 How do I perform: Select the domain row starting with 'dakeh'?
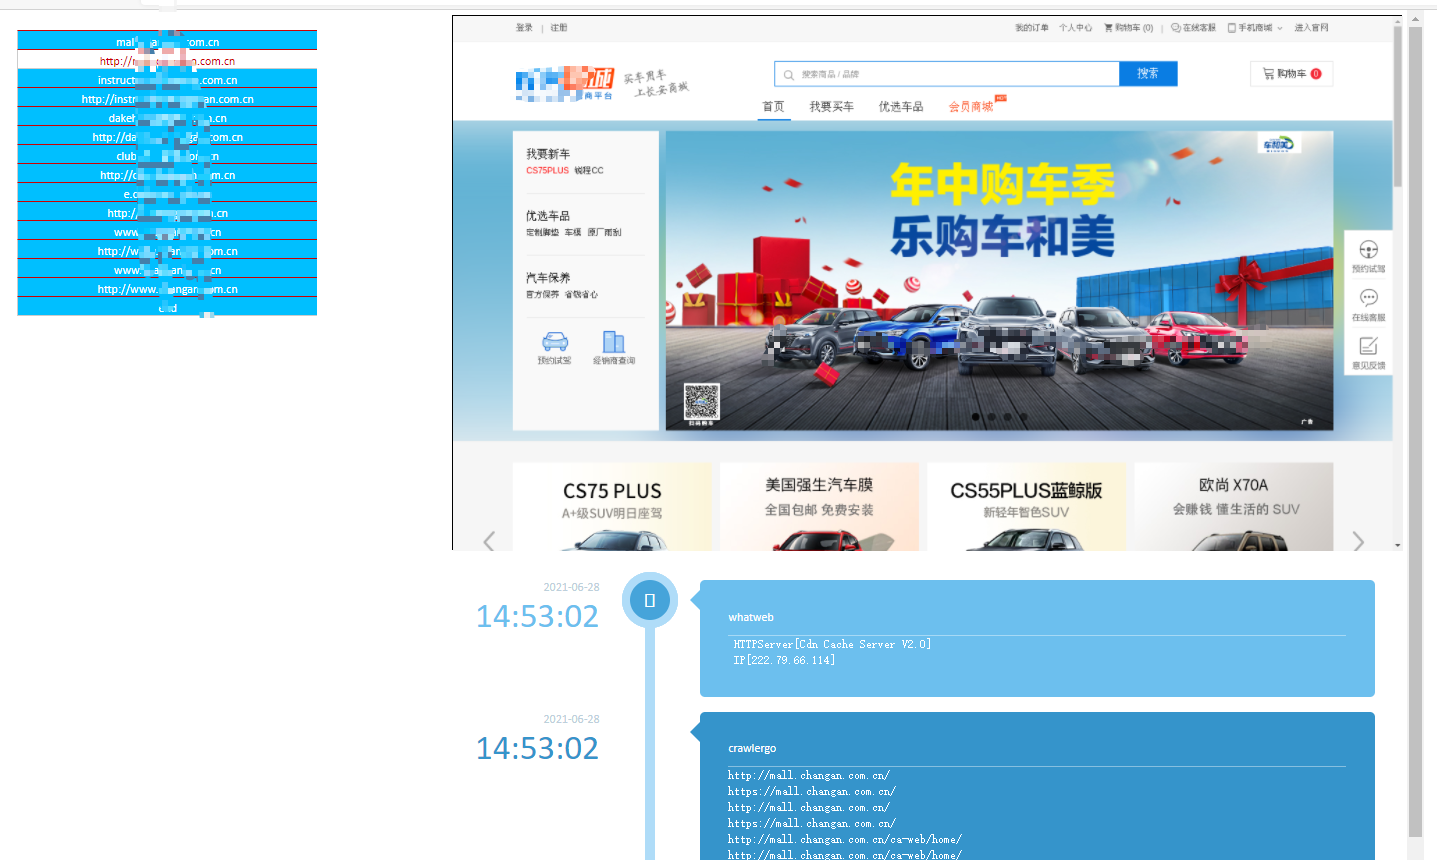167,118
